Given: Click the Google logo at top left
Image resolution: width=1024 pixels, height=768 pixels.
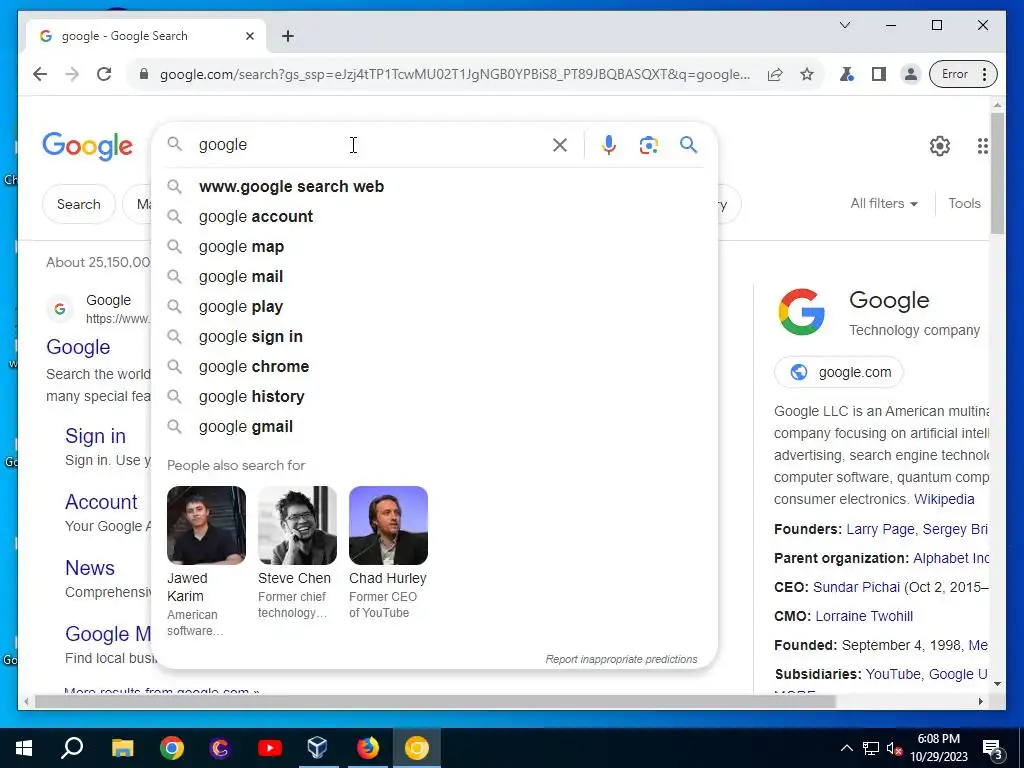Looking at the screenshot, I should tap(88, 146).
